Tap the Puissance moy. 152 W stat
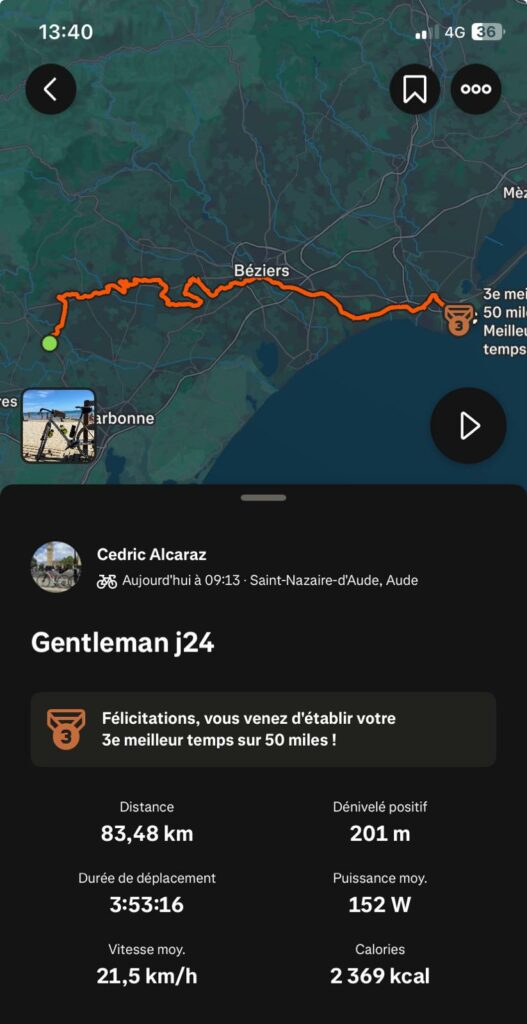The width and height of the screenshot is (527, 1024). pos(380,895)
